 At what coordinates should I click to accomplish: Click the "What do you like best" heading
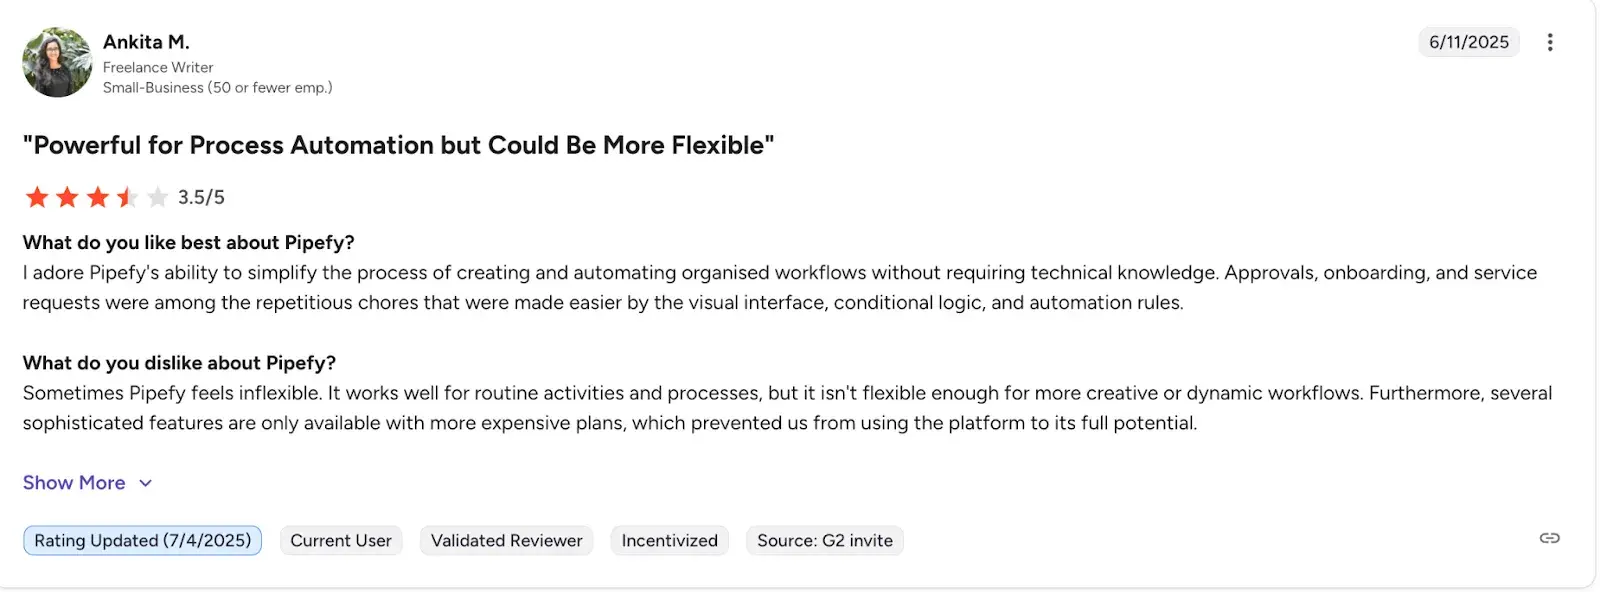189,243
